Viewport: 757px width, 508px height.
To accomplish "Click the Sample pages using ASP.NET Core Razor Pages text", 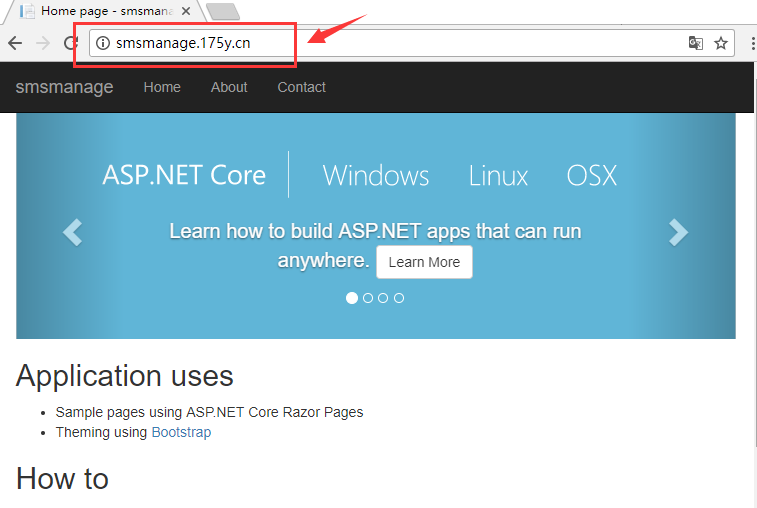I will click(209, 412).
